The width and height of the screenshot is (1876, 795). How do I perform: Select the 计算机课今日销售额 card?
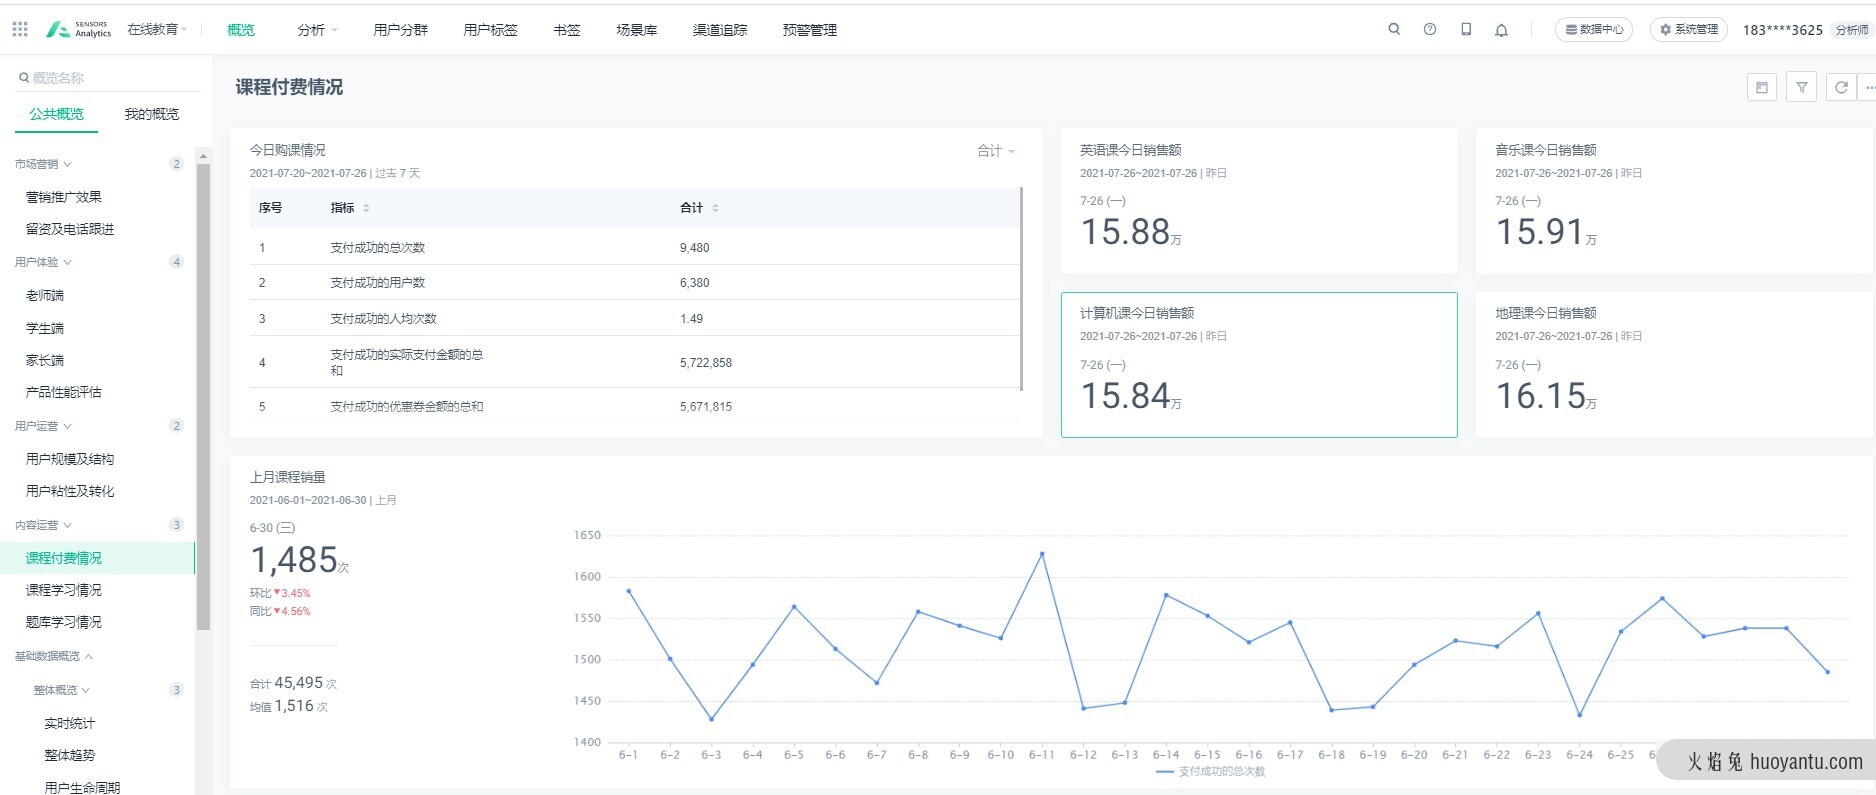(x=1259, y=365)
